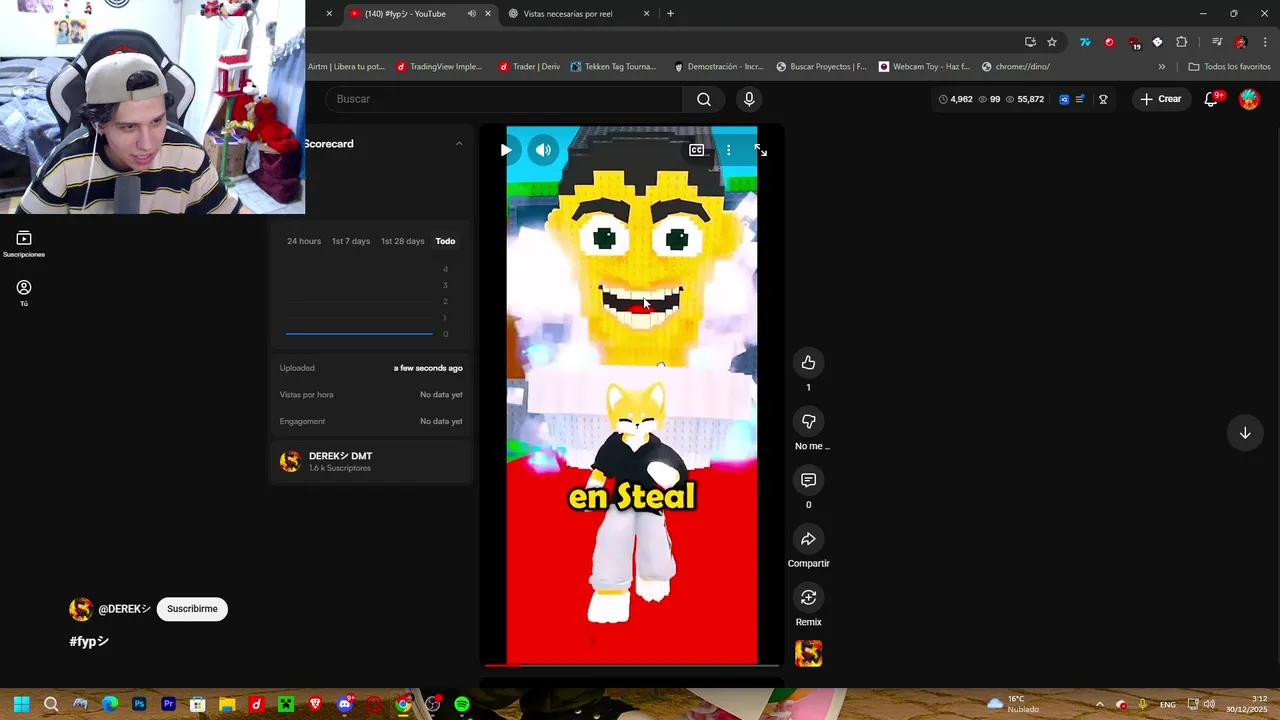Open the YouTube account avatar menu
The height and width of the screenshot is (720, 1280).
(1249, 99)
